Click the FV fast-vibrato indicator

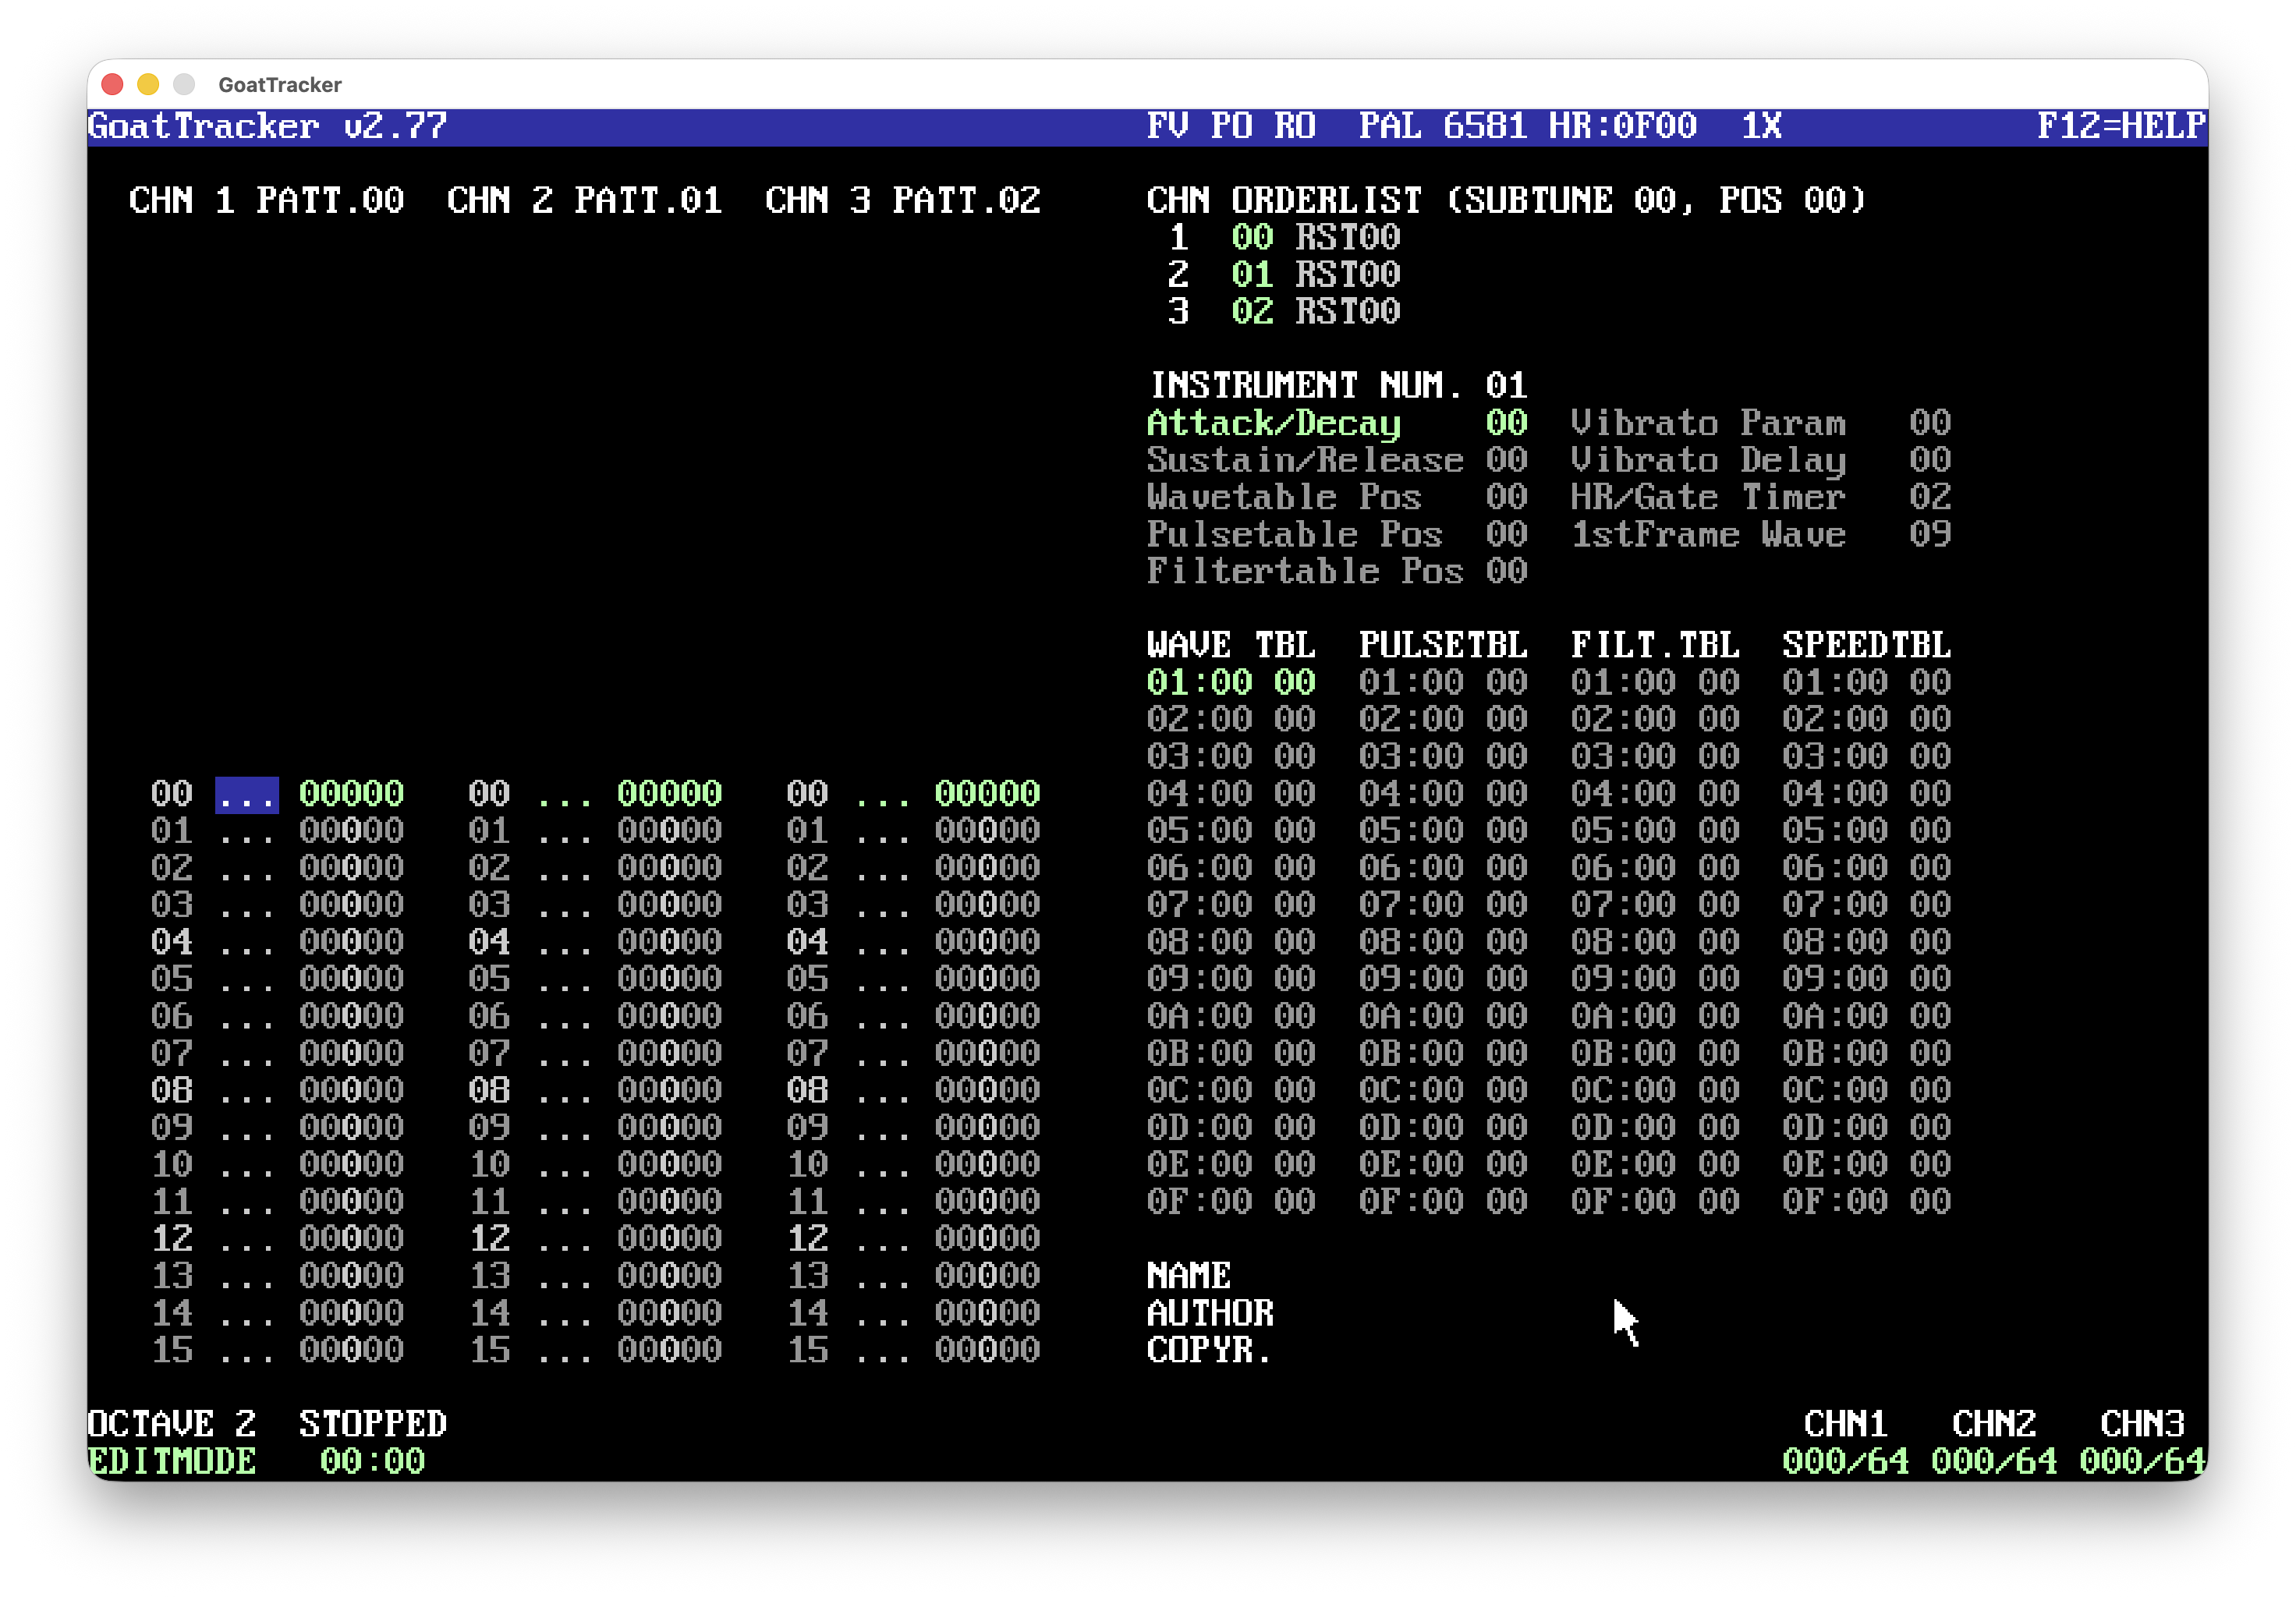point(1167,126)
